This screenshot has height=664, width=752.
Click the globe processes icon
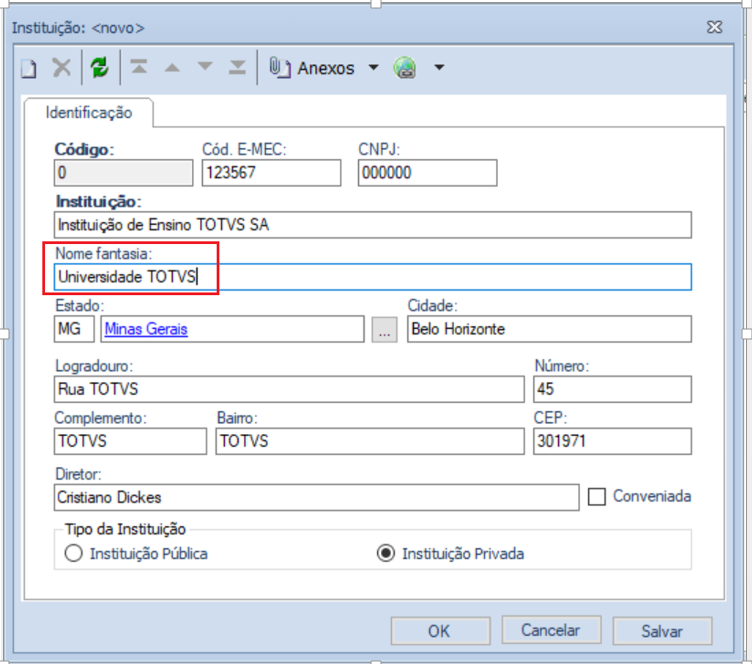point(405,68)
